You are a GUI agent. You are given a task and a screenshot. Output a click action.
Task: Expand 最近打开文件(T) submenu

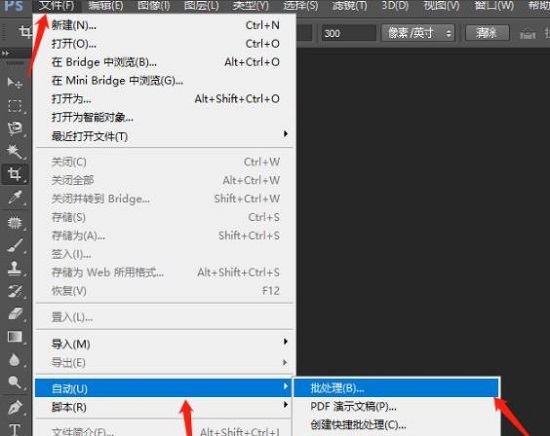point(165,136)
